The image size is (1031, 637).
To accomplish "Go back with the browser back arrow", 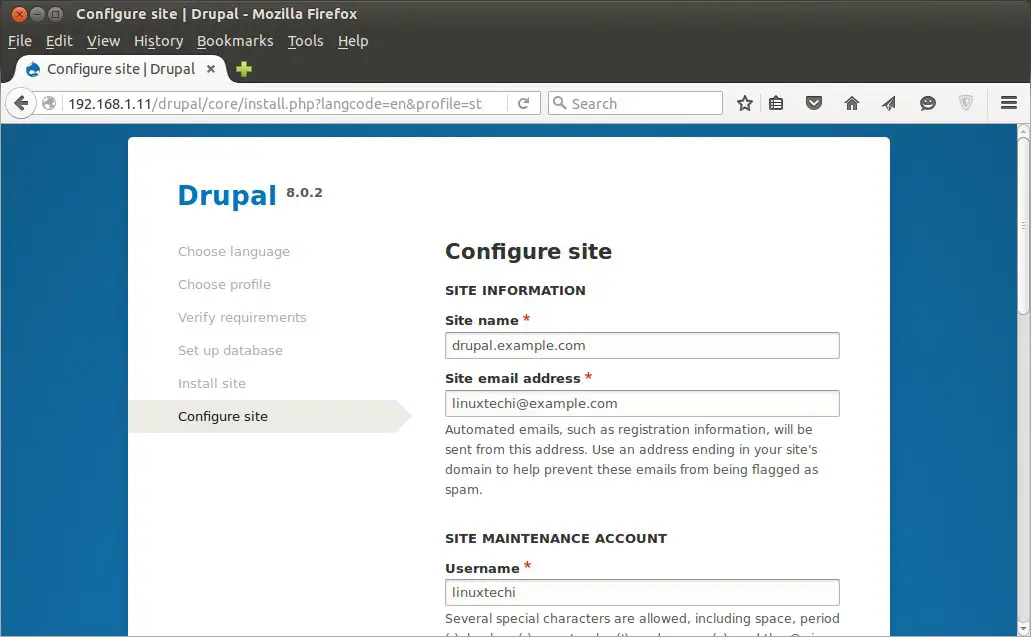I will (x=21, y=103).
